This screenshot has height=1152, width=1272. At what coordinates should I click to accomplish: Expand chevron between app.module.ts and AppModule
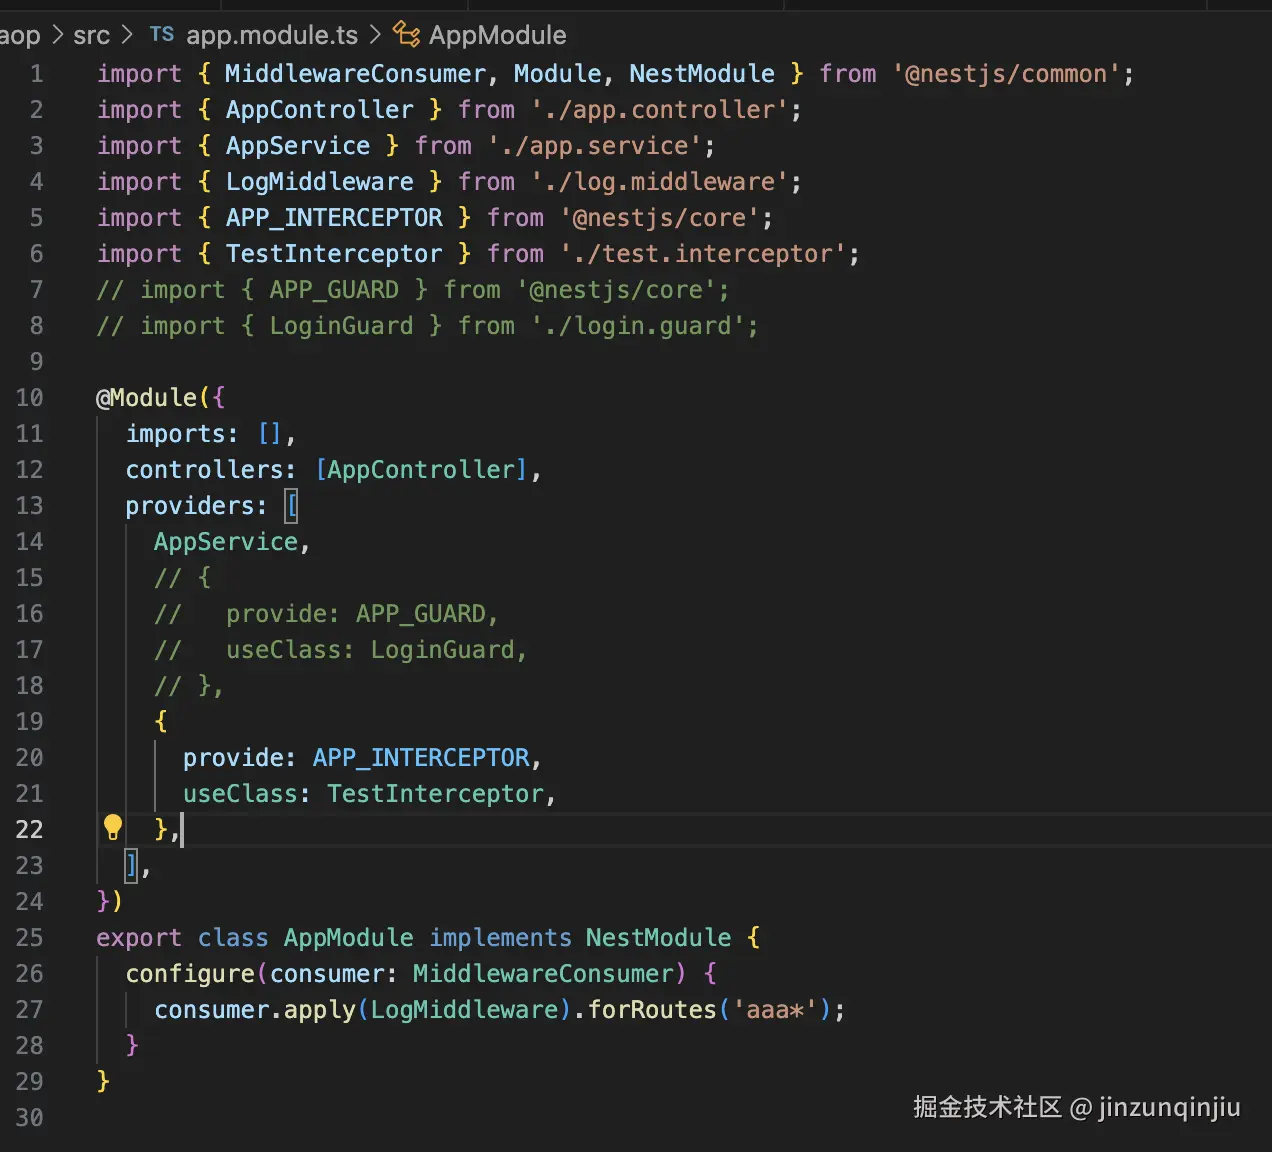point(375,35)
